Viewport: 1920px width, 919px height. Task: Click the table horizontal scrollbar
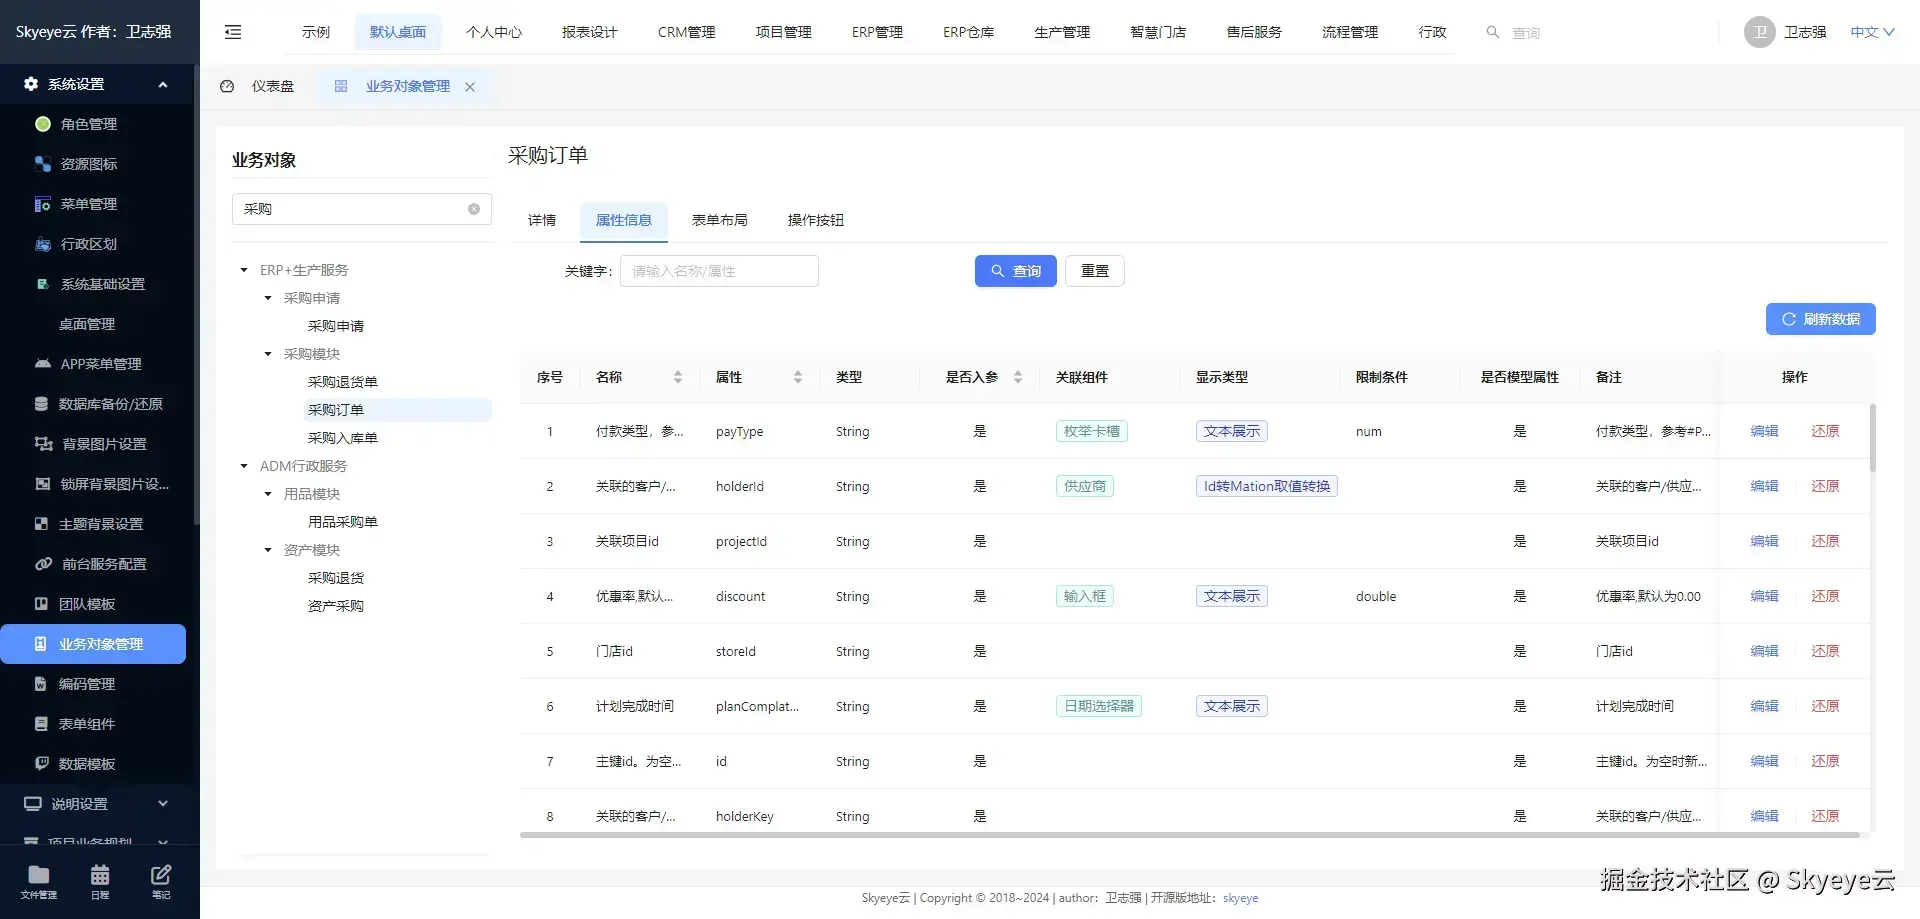[x=1189, y=834]
